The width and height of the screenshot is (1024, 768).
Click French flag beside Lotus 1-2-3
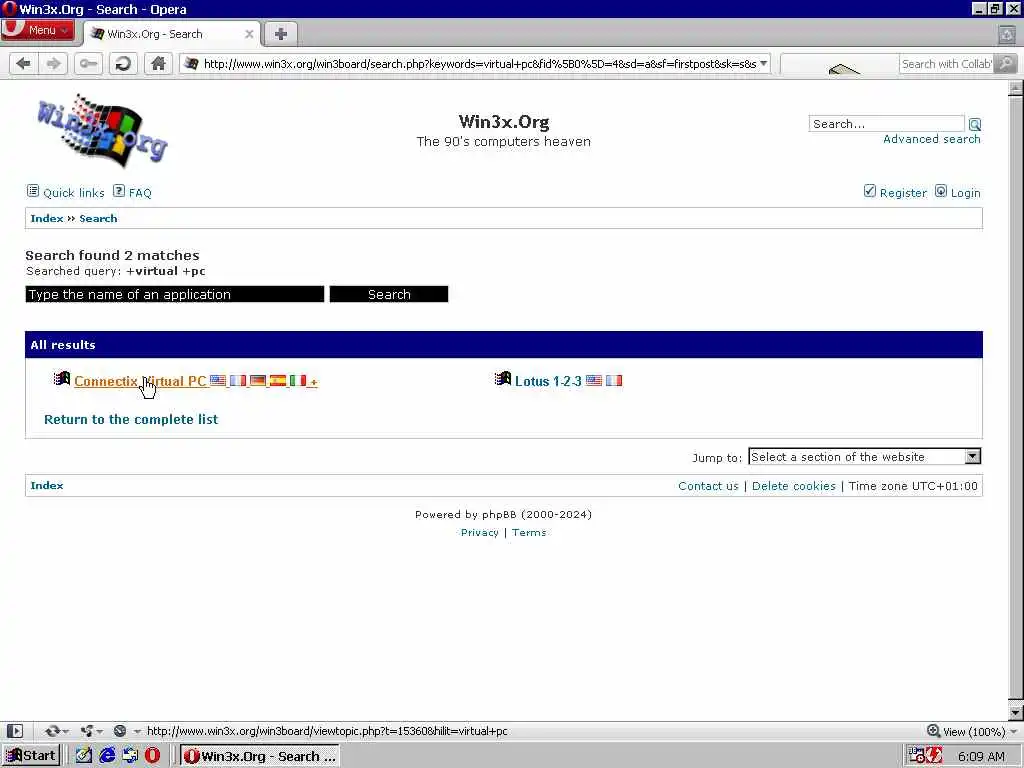614,380
